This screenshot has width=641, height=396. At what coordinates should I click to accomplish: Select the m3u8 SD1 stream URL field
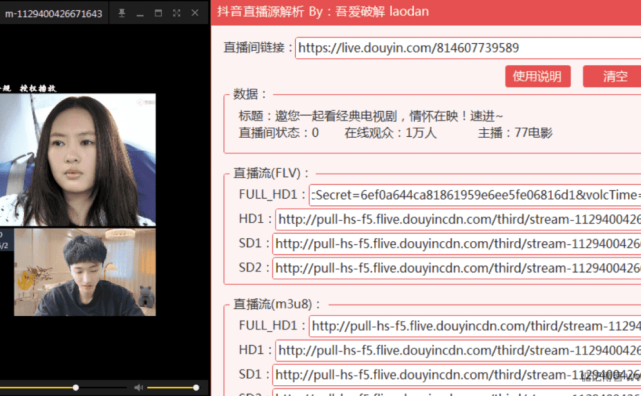click(x=457, y=375)
